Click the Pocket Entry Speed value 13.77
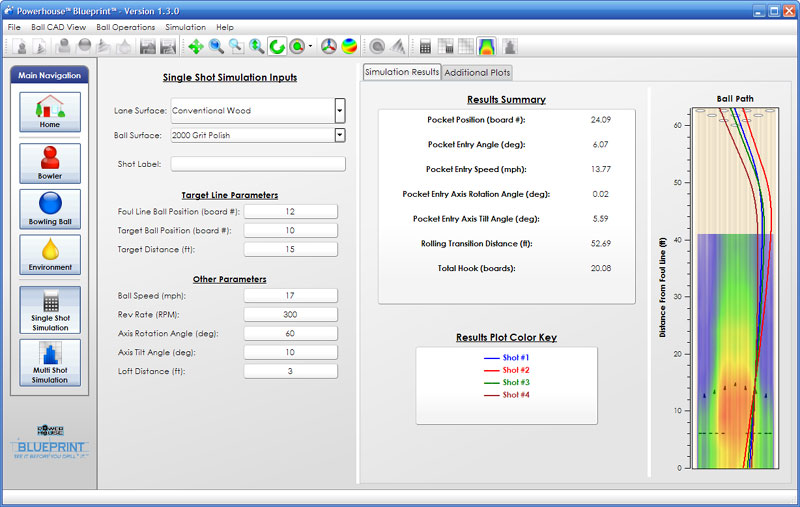The width and height of the screenshot is (800, 507). coord(601,169)
